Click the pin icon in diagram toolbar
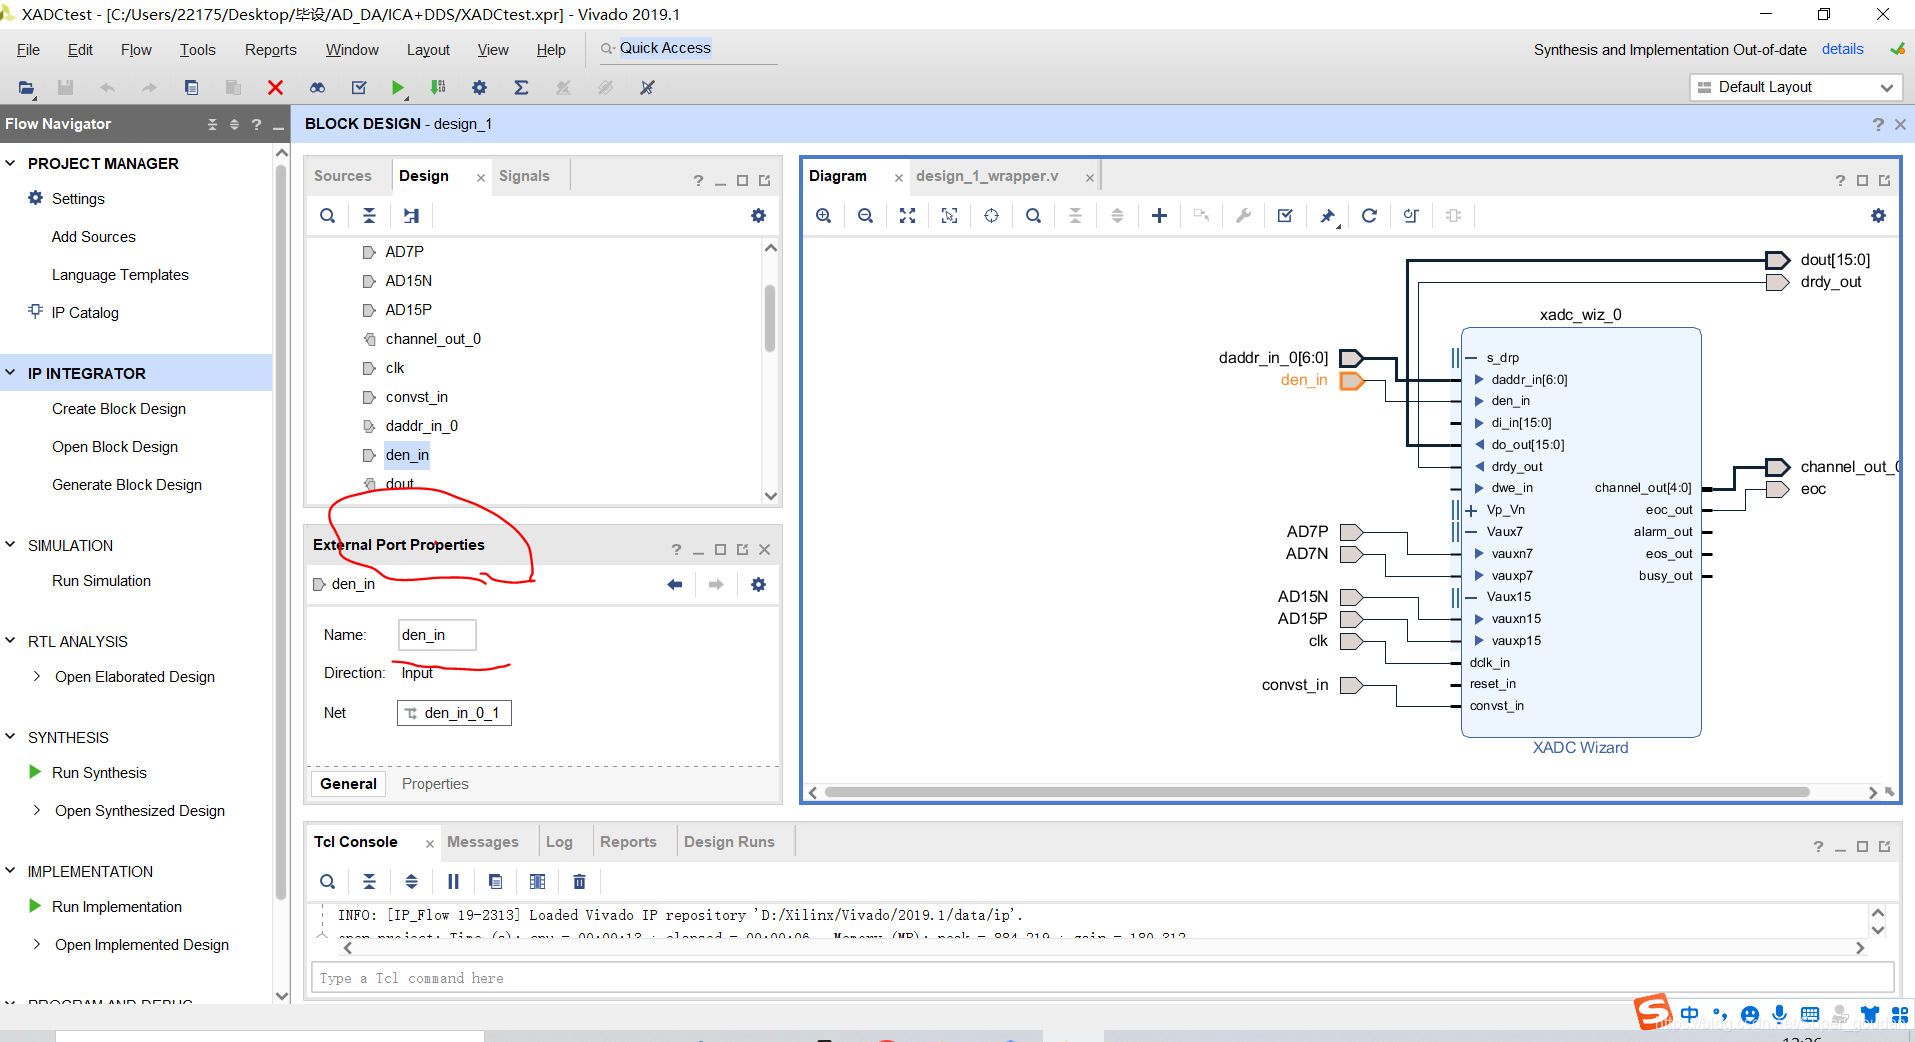The image size is (1915, 1042). (x=1327, y=215)
